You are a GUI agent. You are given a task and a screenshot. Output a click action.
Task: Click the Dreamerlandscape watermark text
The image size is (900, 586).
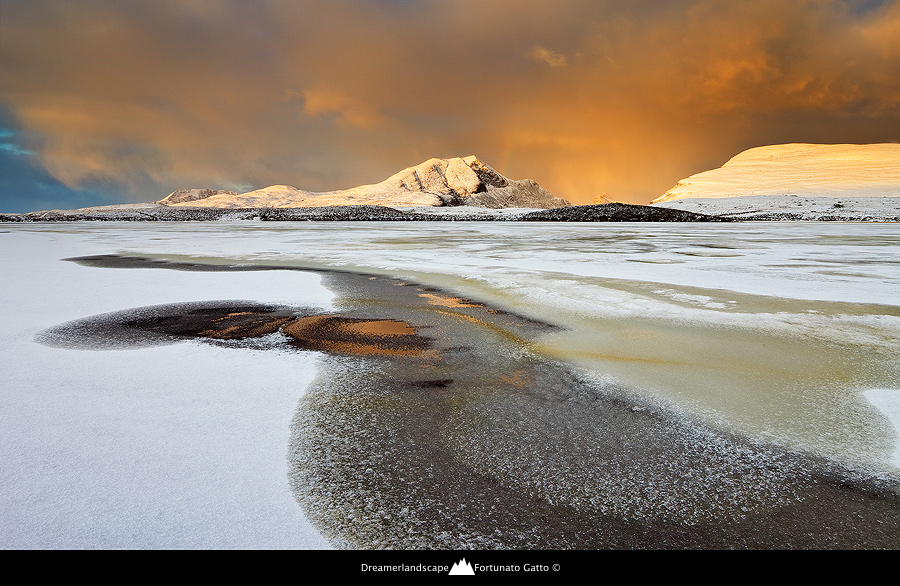[x=404, y=568]
